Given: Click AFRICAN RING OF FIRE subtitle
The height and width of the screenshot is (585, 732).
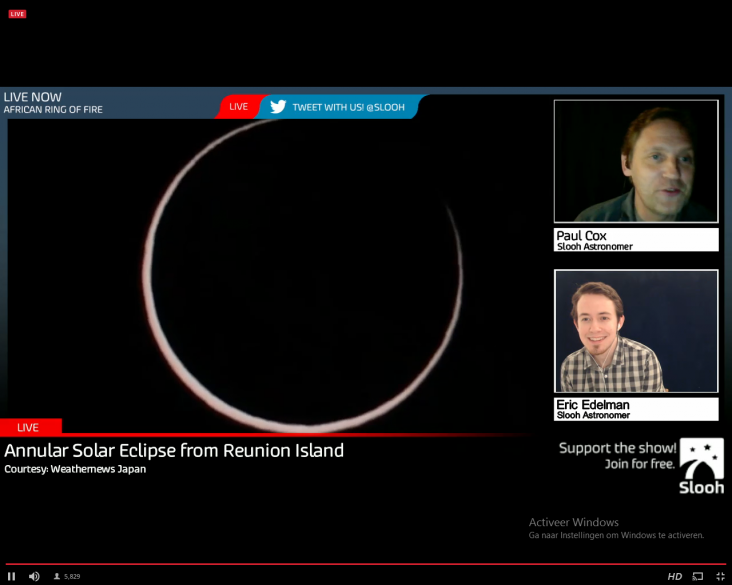Looking at the screenshot, I should coord(53,109).
